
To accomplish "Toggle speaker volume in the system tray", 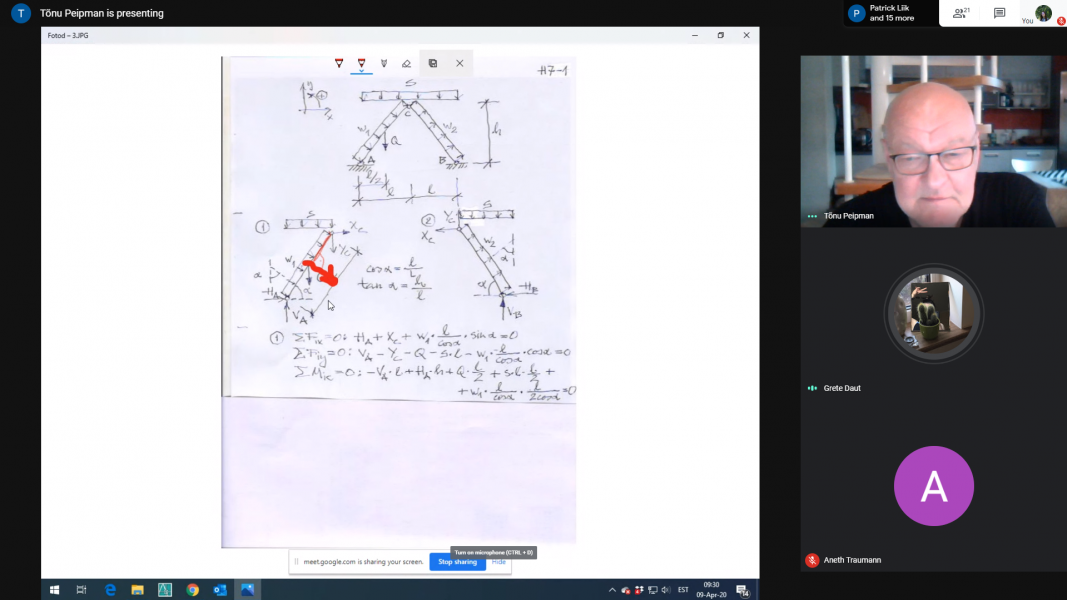I will 665,590.
